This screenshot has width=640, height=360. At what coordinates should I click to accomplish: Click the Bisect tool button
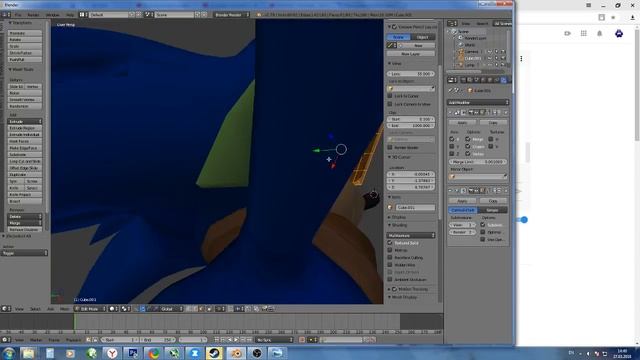[24, 201]
